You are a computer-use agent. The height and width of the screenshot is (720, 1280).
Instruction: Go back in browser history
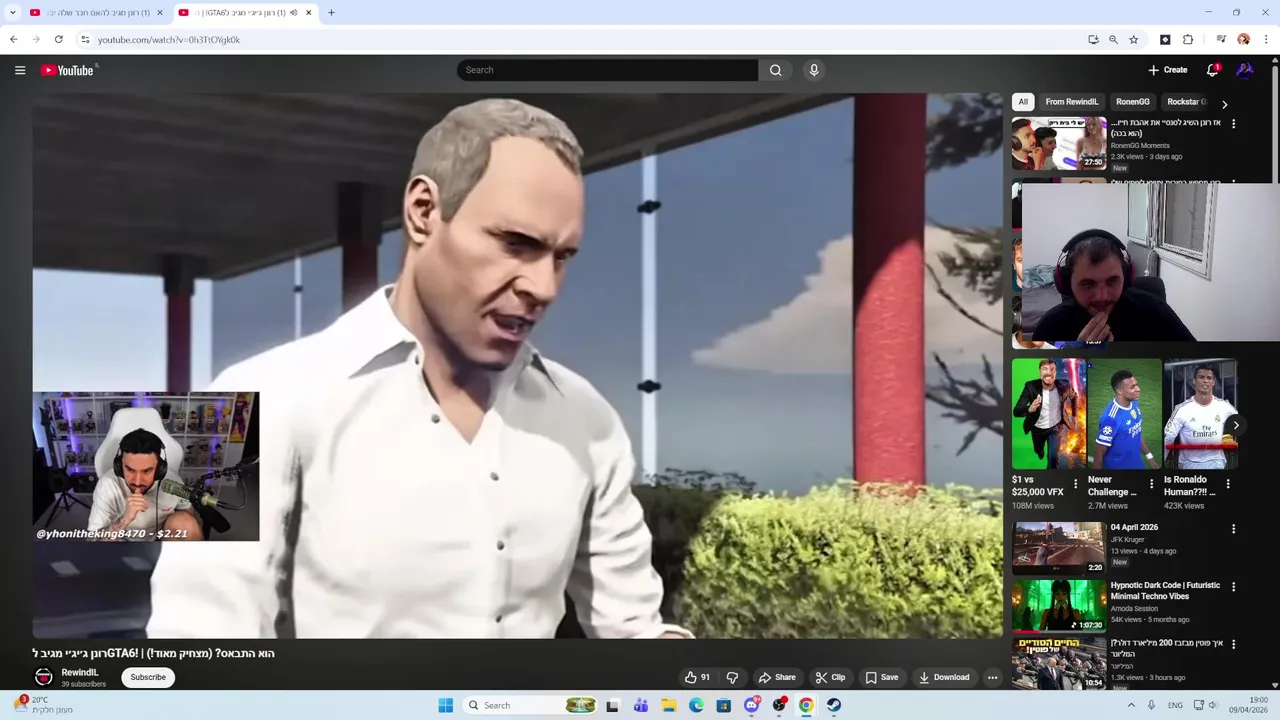tap(13, 40)
